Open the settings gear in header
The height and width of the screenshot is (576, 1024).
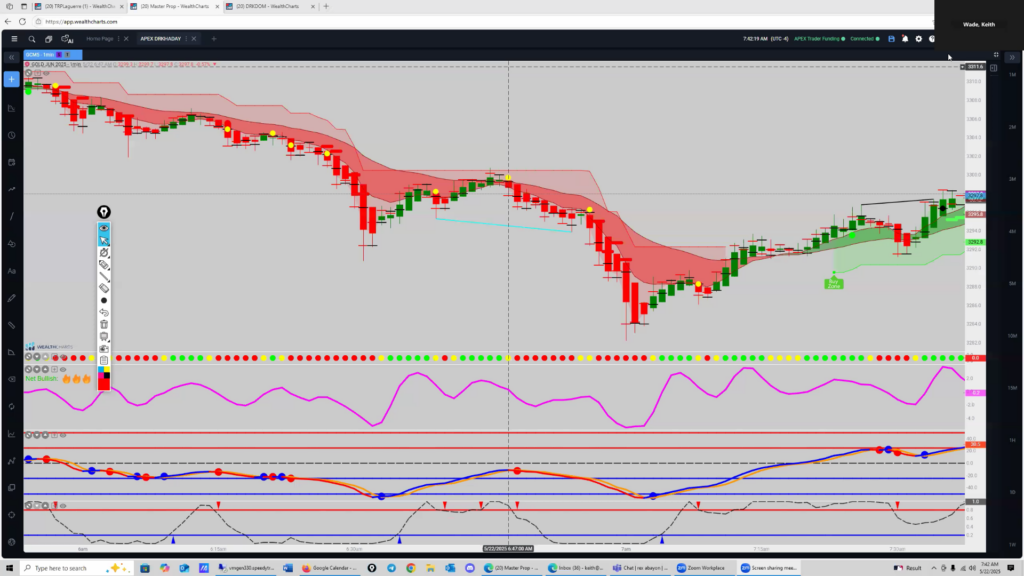click(x=918, y=39)
